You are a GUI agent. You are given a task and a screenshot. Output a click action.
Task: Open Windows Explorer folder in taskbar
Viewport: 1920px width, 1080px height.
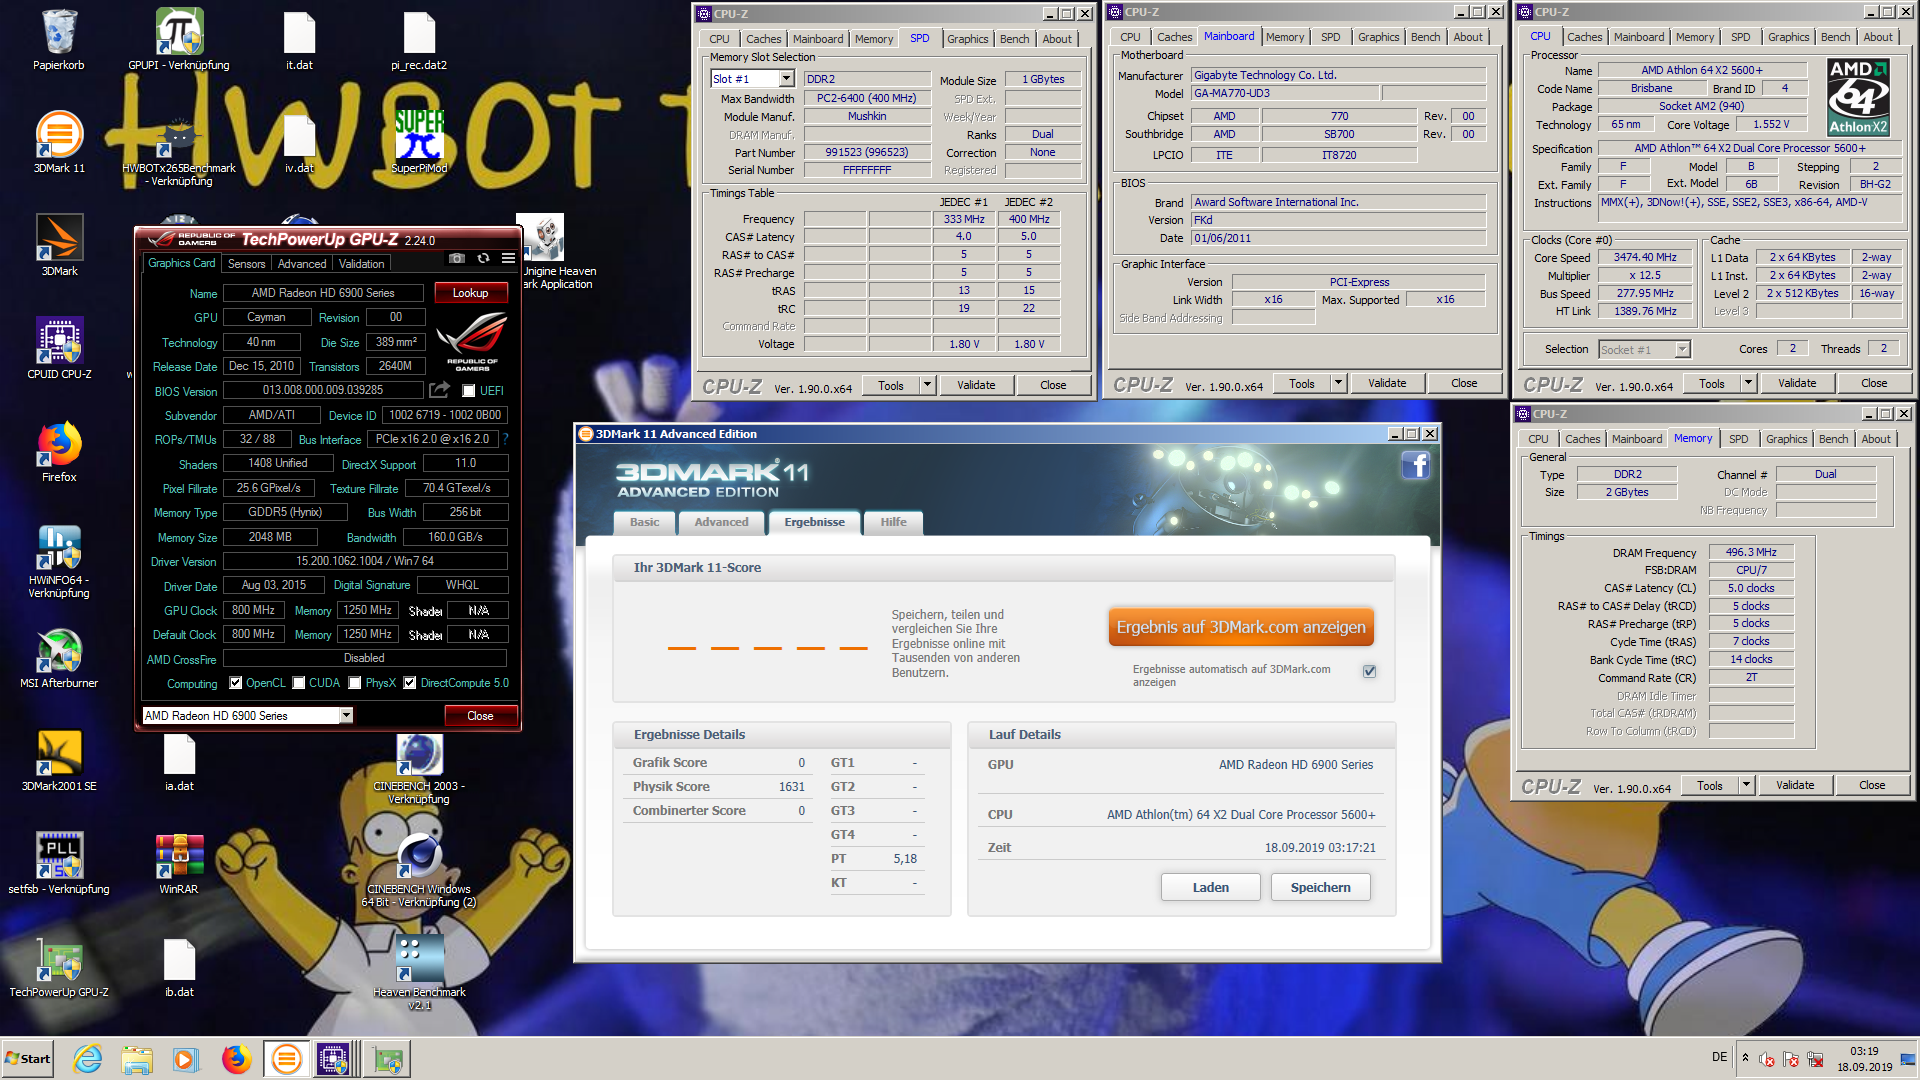click(x=137, y=1059)
